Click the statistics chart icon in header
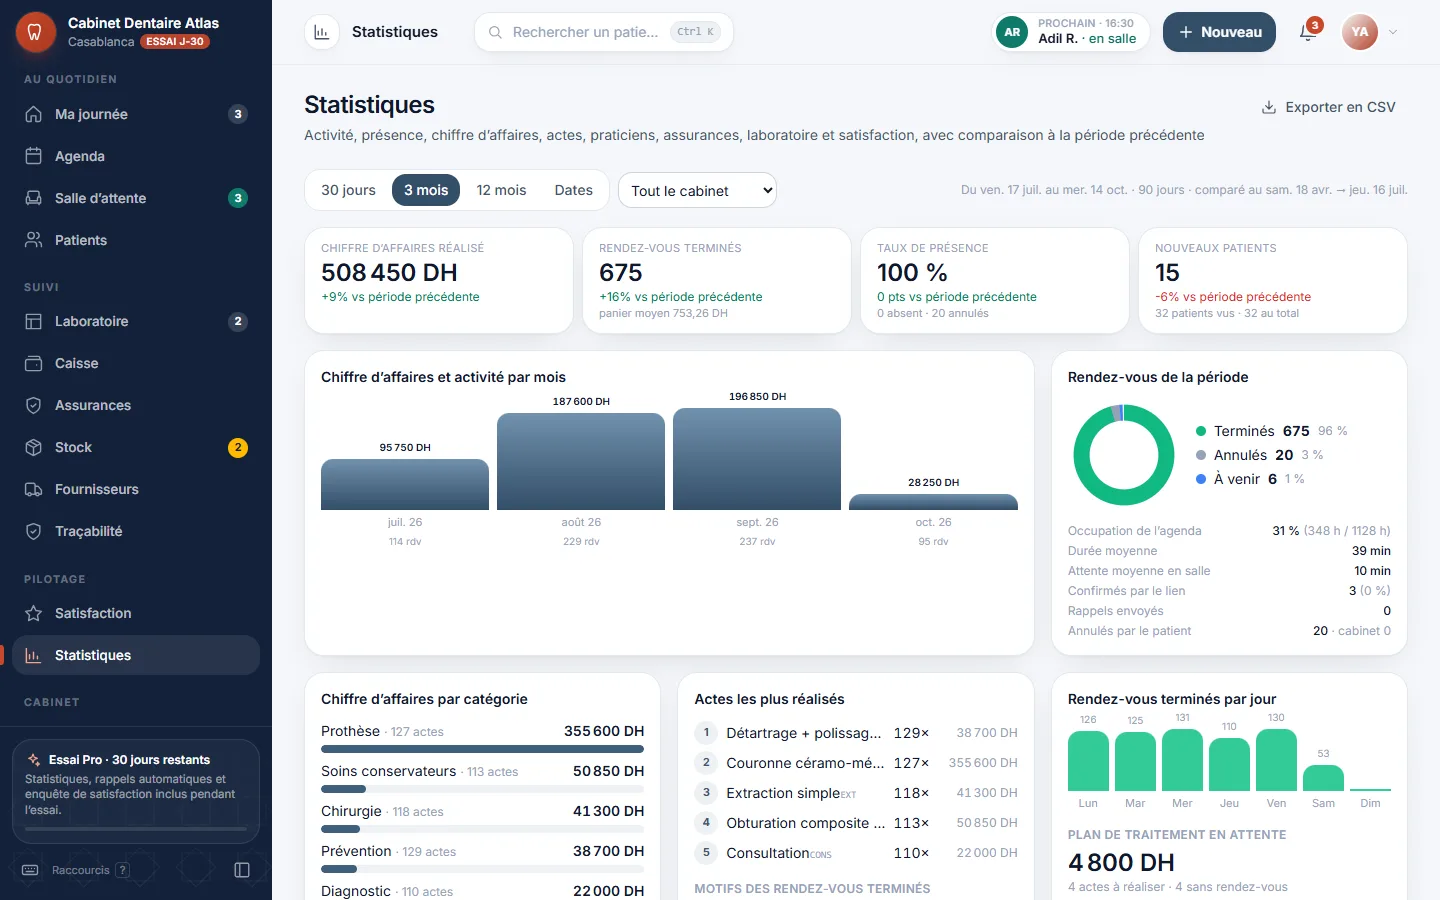1440x900 pixels. point(321,32)
